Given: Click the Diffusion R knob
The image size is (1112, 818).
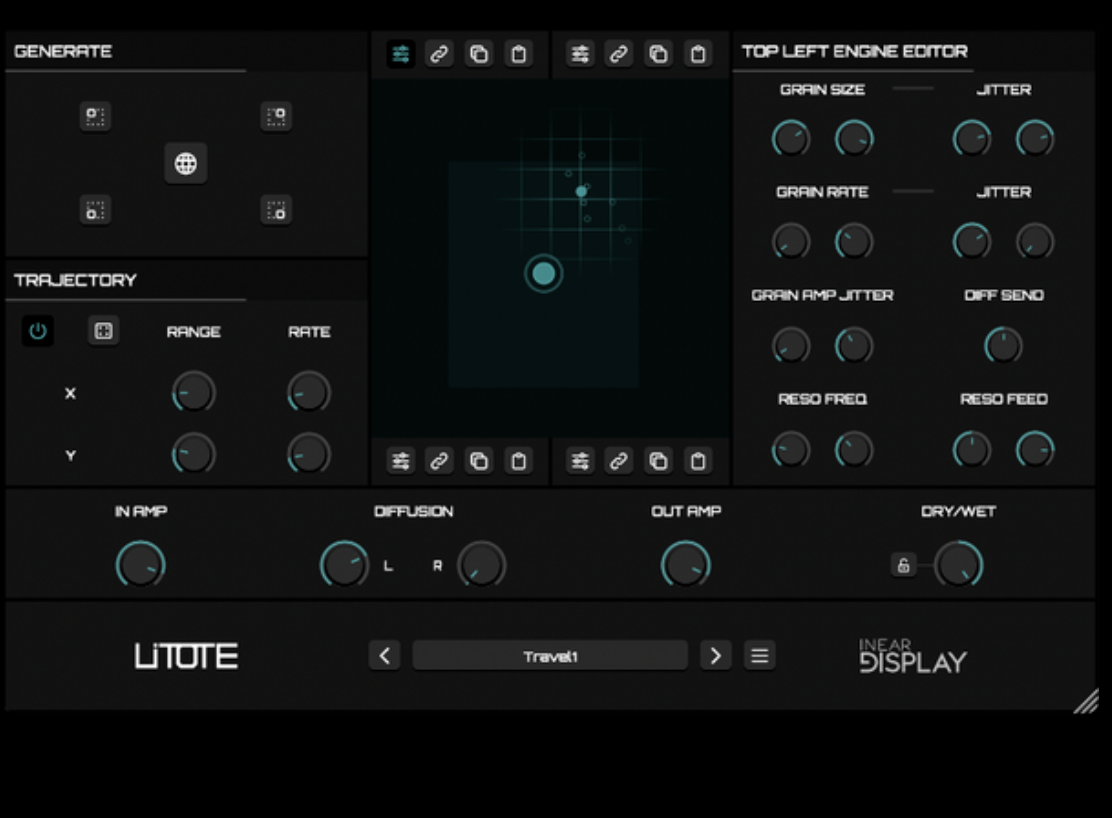Looking at the screenshot, I should tap(482, 565).
